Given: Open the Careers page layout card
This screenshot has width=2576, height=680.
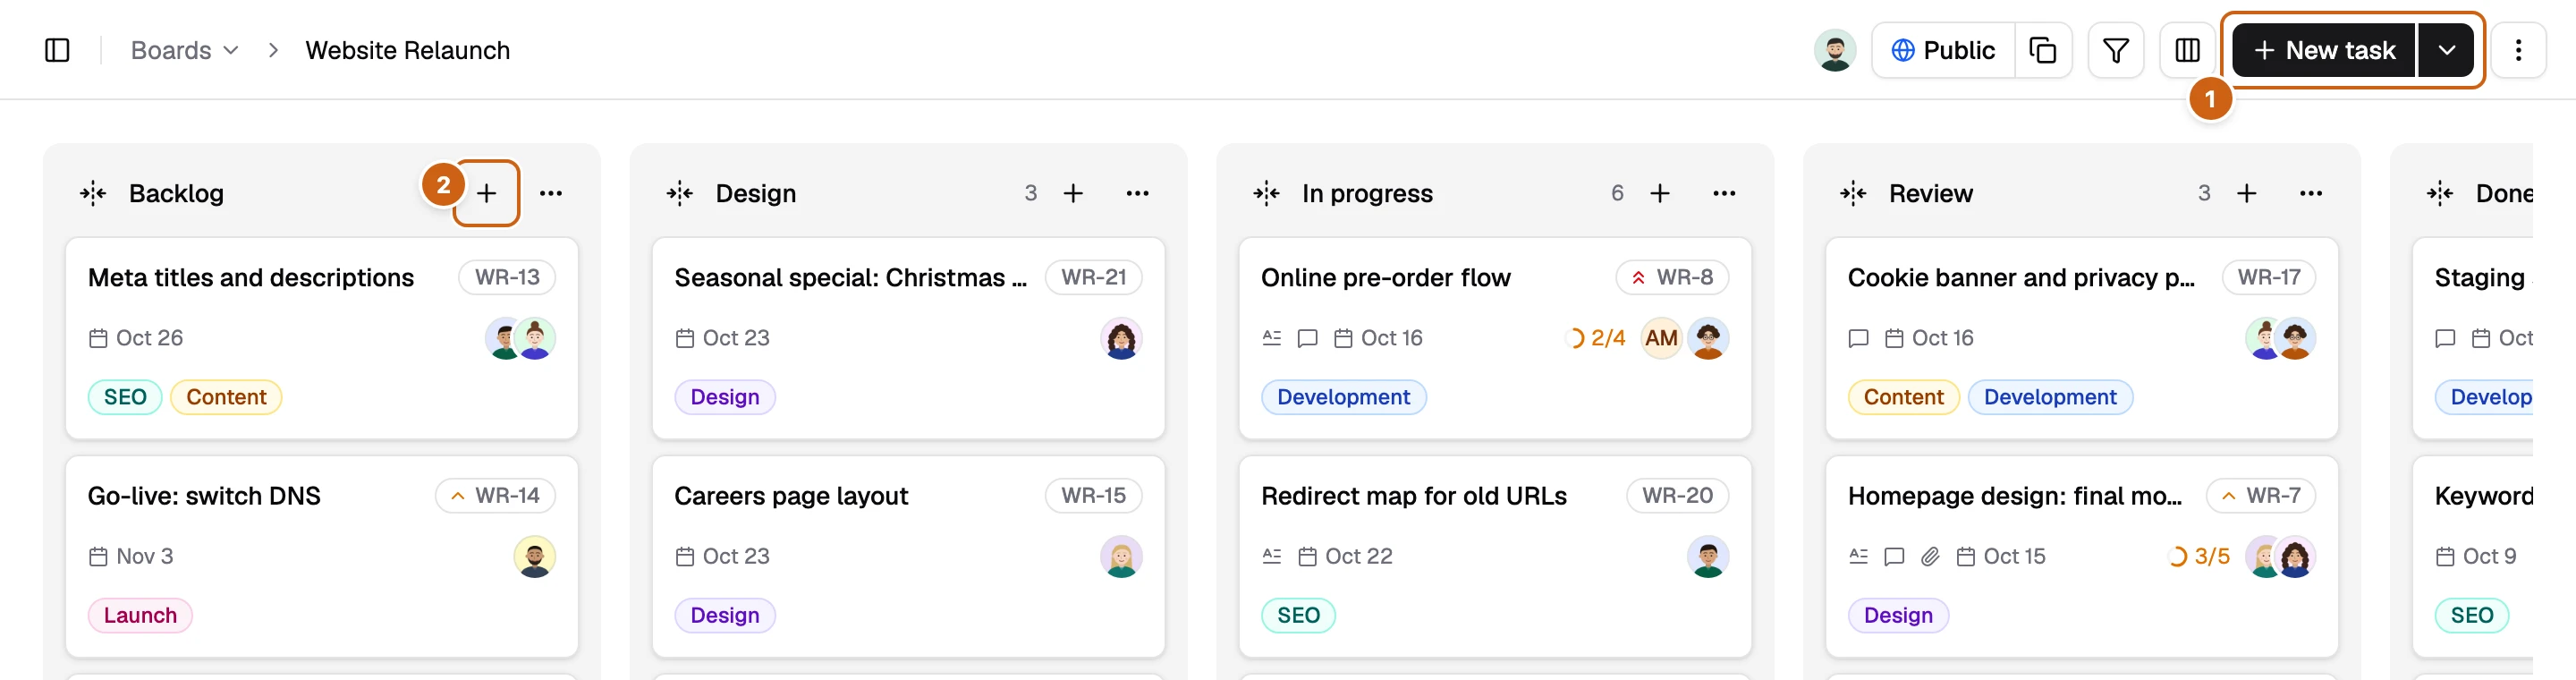Looking at the screenshot, I should click(x=908, y=556).
